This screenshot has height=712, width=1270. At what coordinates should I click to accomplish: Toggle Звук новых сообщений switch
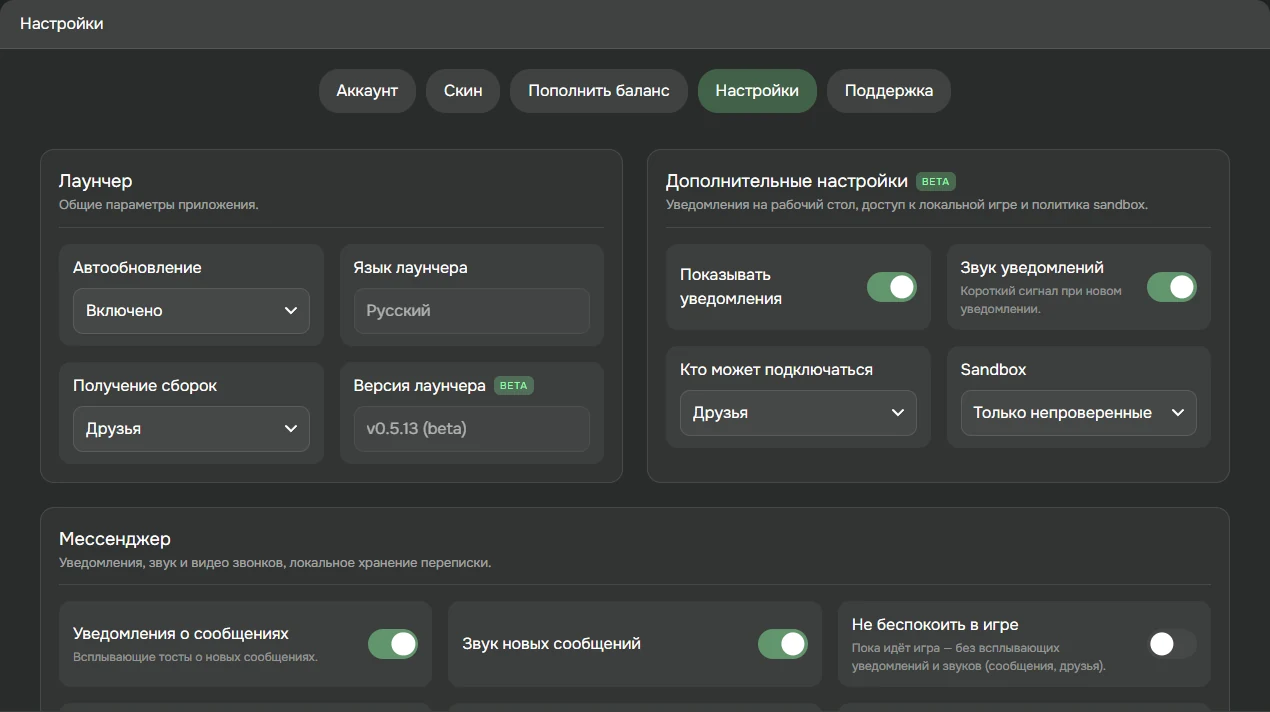point(783,644)
